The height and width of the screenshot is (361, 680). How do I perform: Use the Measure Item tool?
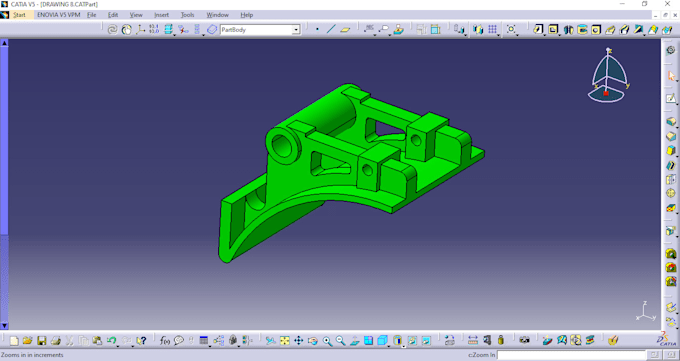487,341
